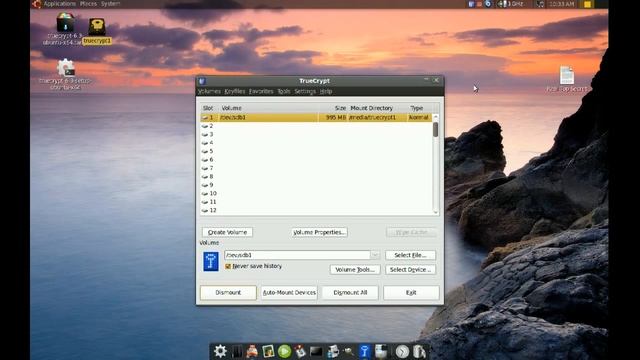Click the clock icon in dock
This screenshot has width=640, height=360.
[x=402, y=351]
